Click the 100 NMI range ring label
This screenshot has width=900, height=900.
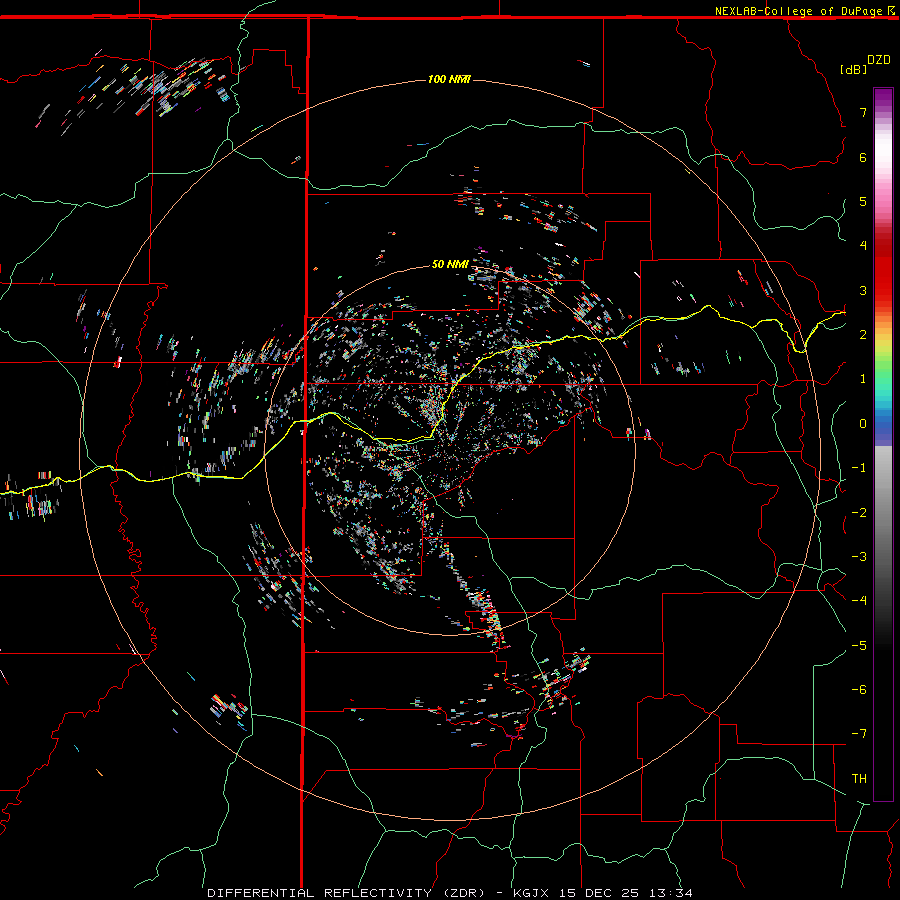pyautogui.click(x=449, y=79)
